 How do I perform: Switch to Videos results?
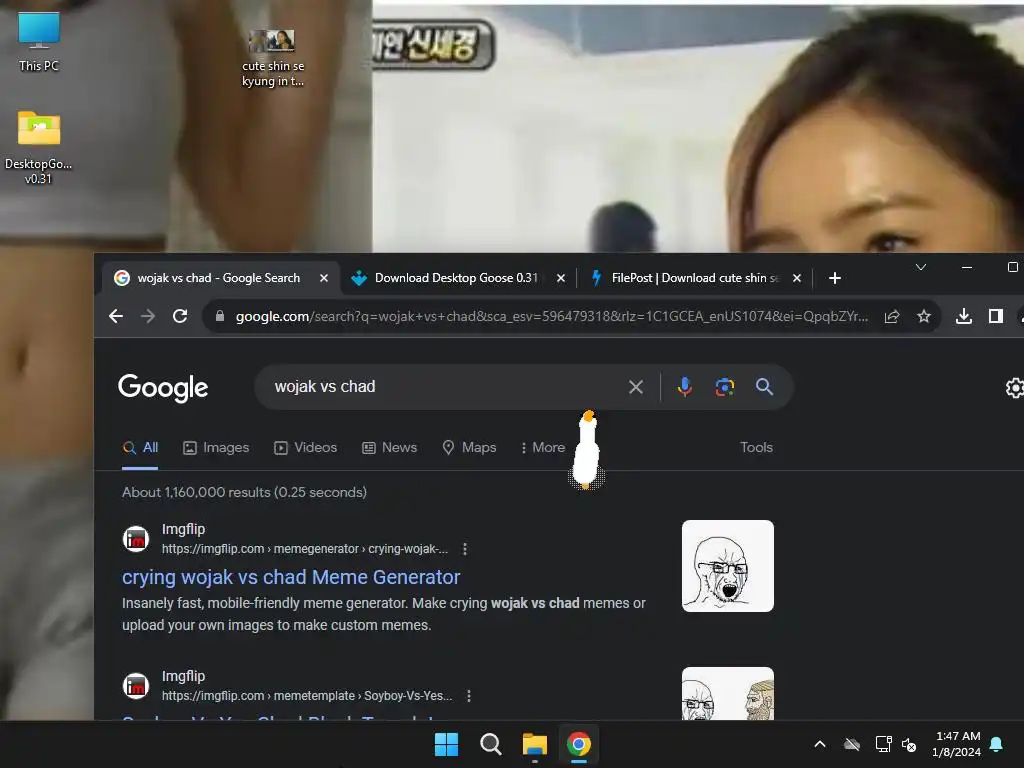(306, 448)
